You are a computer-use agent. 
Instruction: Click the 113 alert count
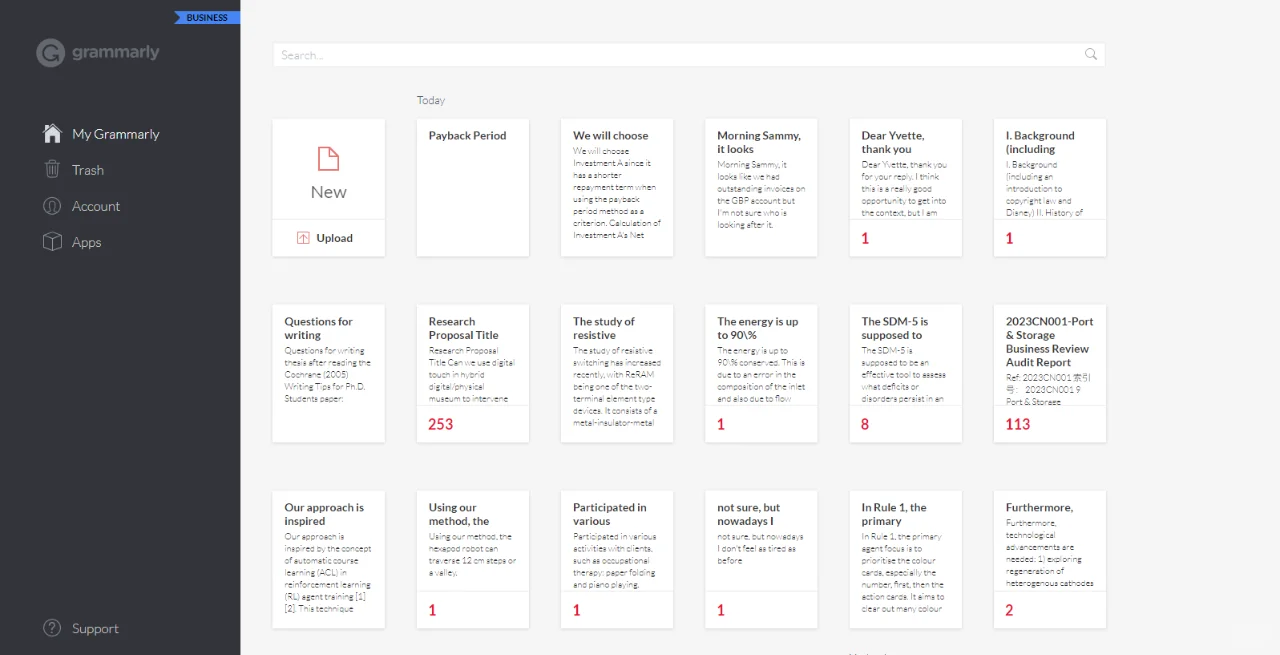coord(1018,424)
